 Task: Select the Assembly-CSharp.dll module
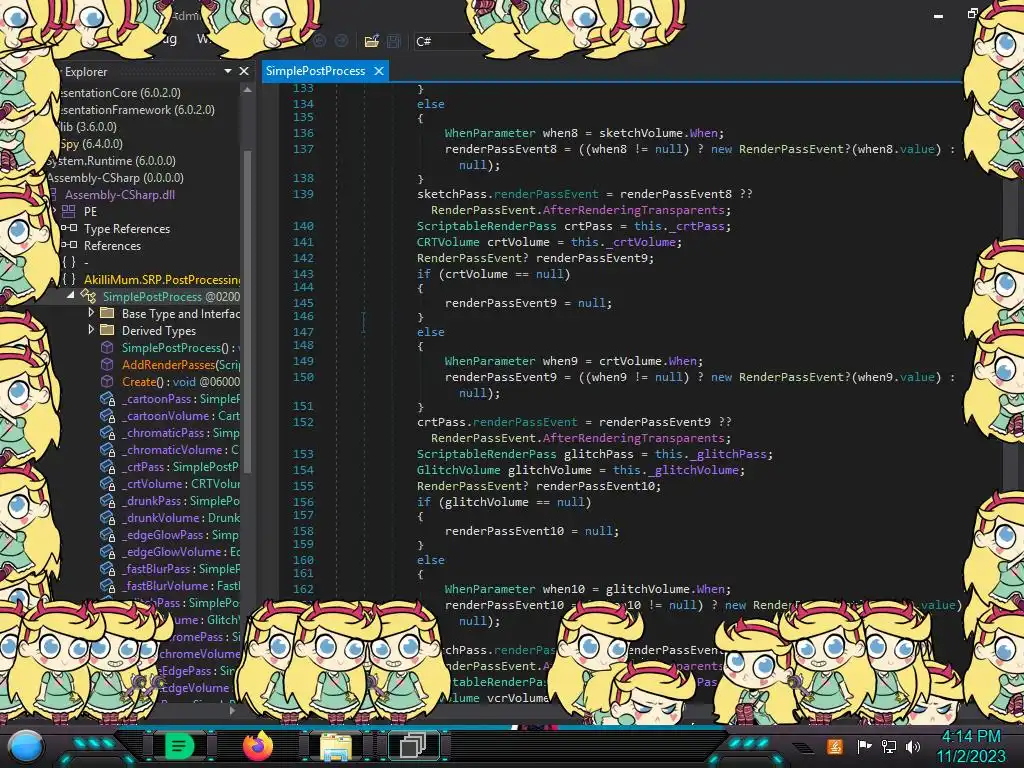(120, 195)
